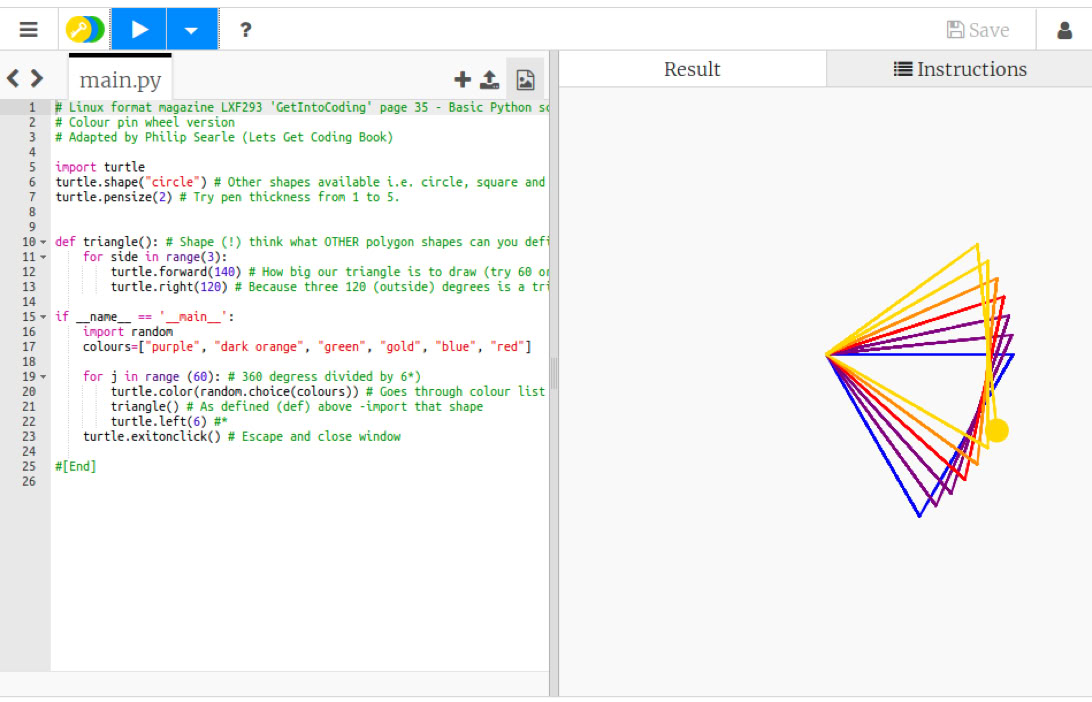Click the colours list assignment line
The height and width of the screenshot is (702, 1092).
(306, 347)
